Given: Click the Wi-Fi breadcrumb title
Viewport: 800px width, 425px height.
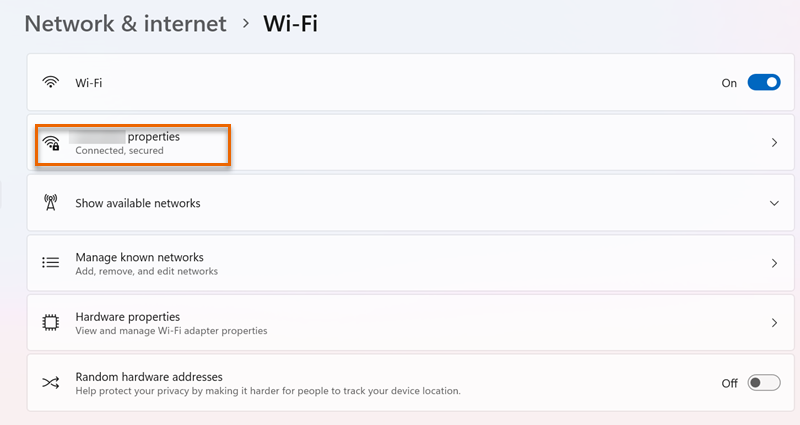Looking at the screenshot, I should [290, 23].
